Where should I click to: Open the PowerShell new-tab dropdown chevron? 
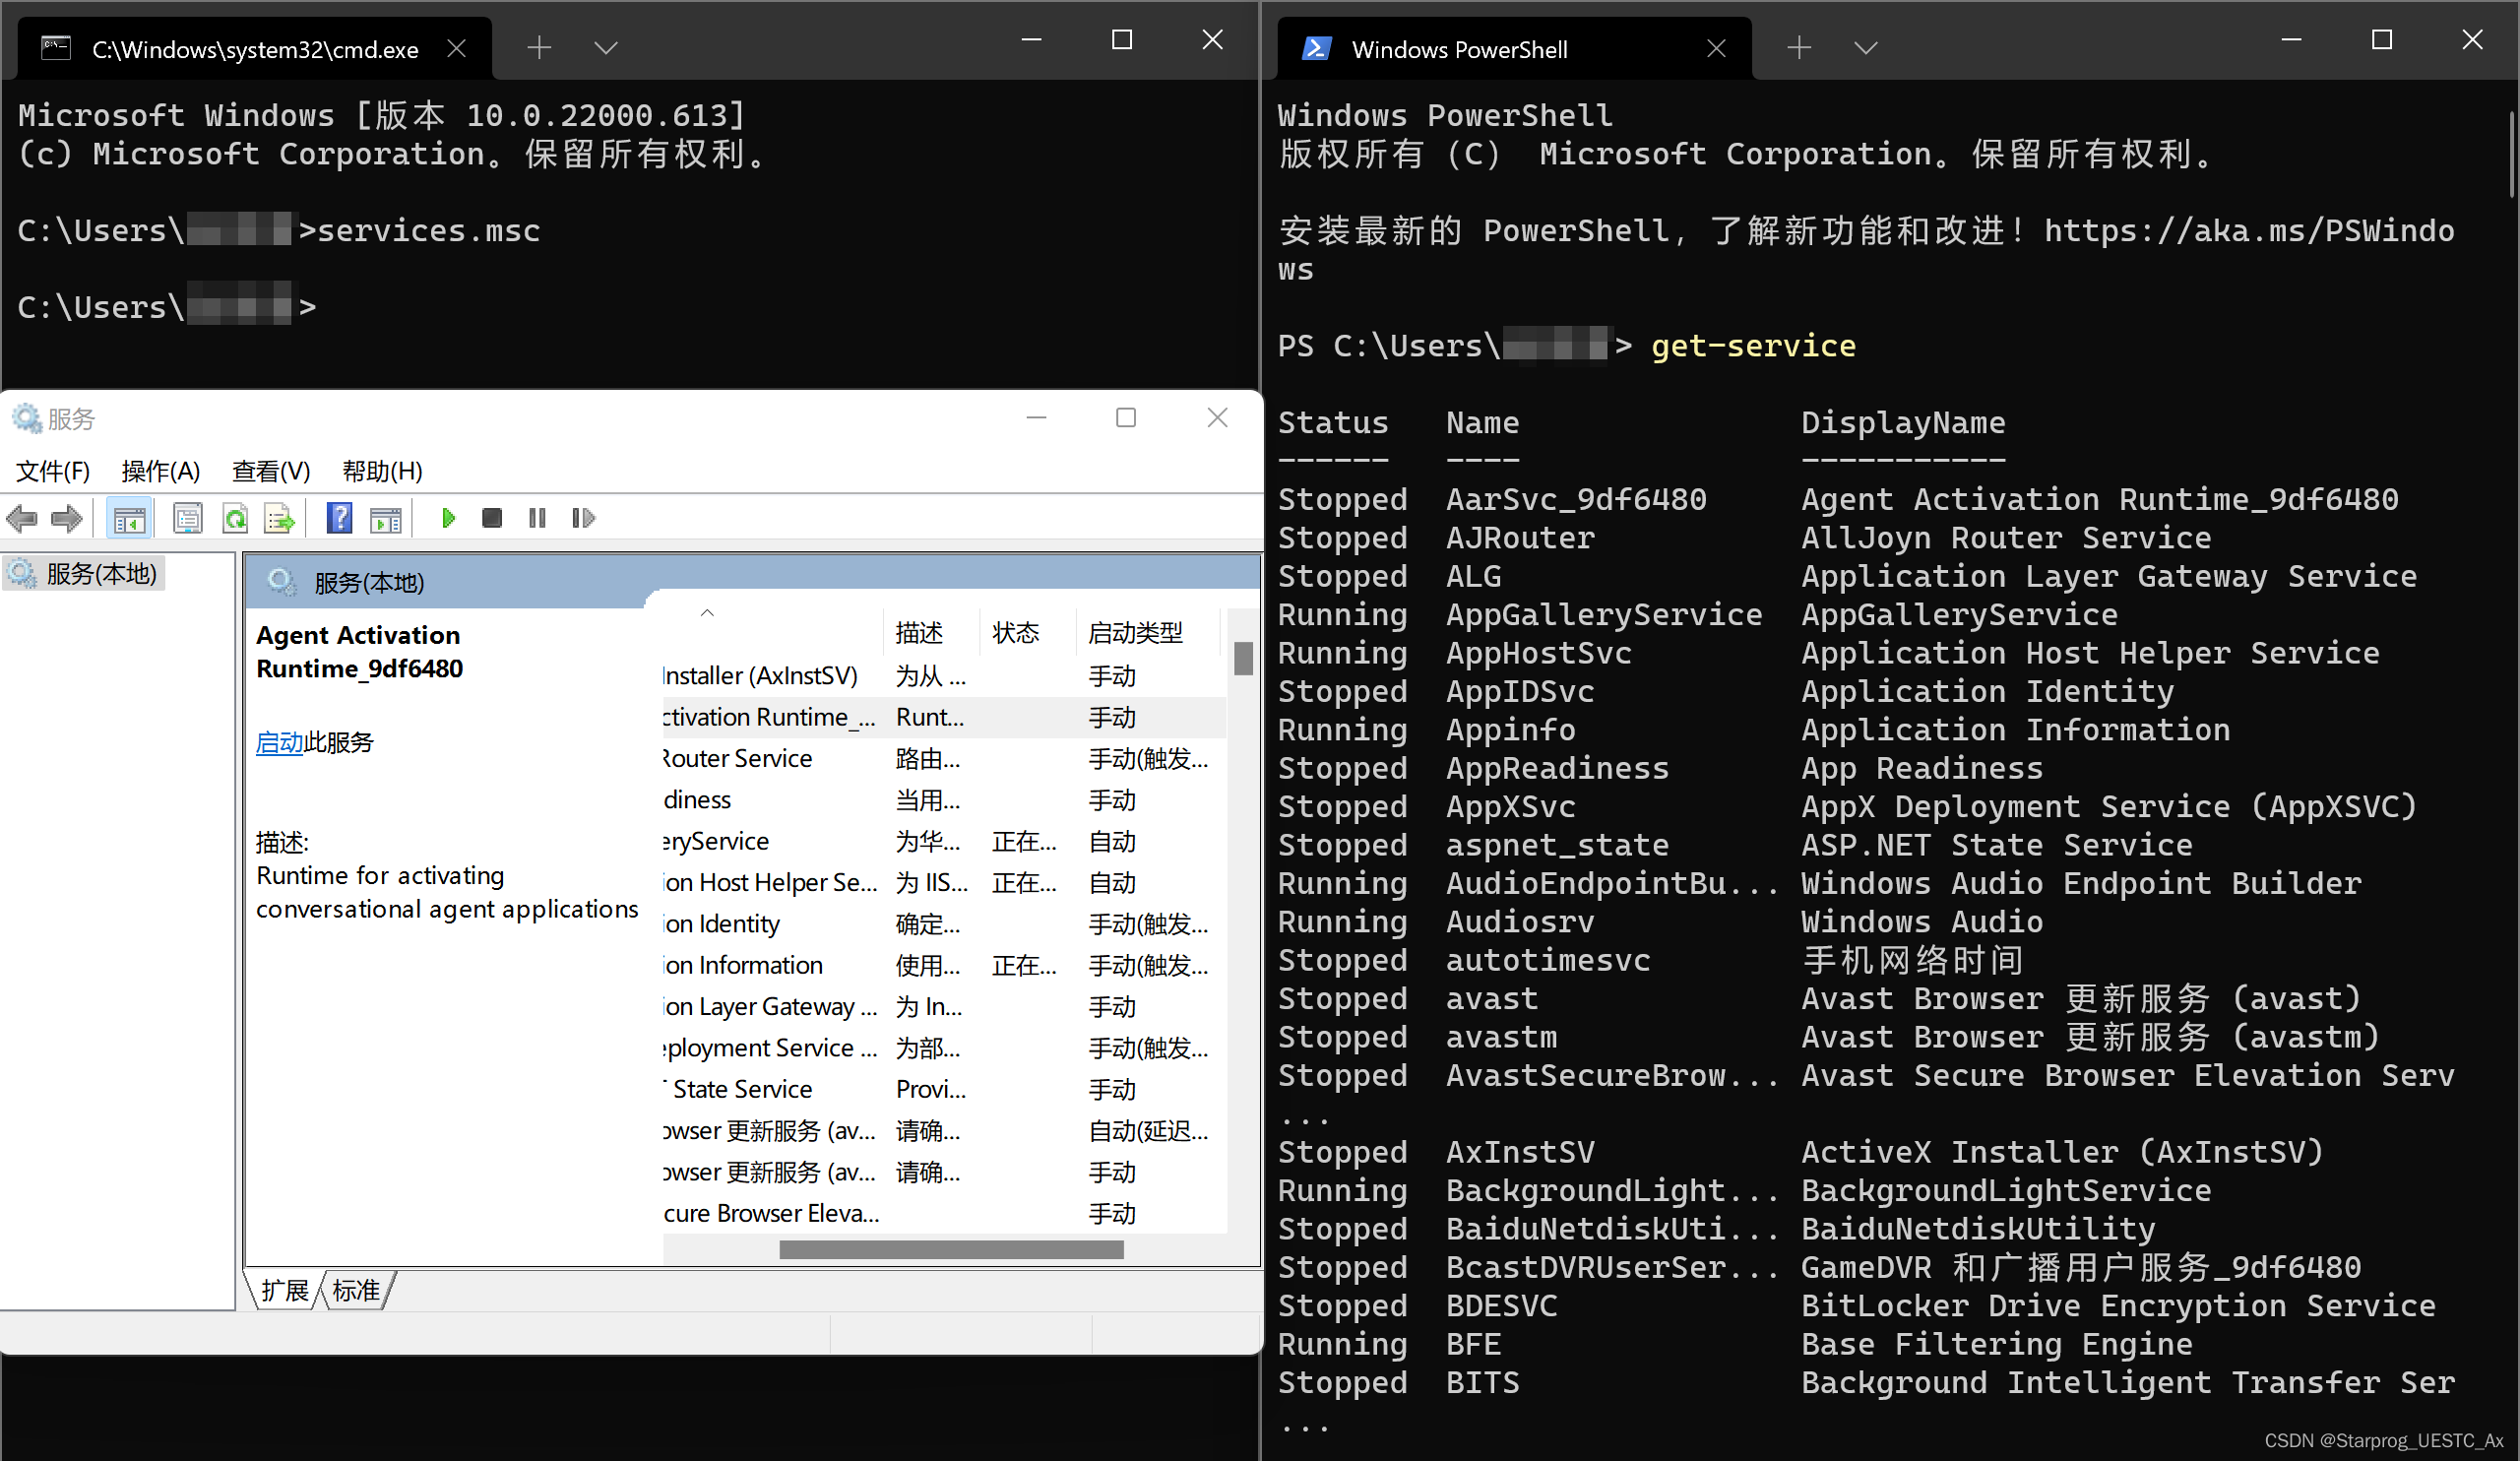point(1865,47)
